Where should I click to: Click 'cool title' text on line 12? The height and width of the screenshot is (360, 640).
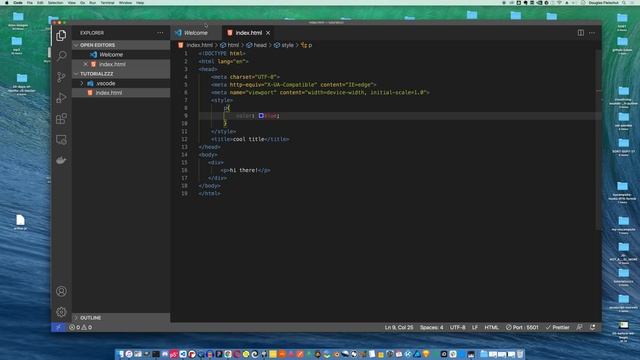[249, 139]
